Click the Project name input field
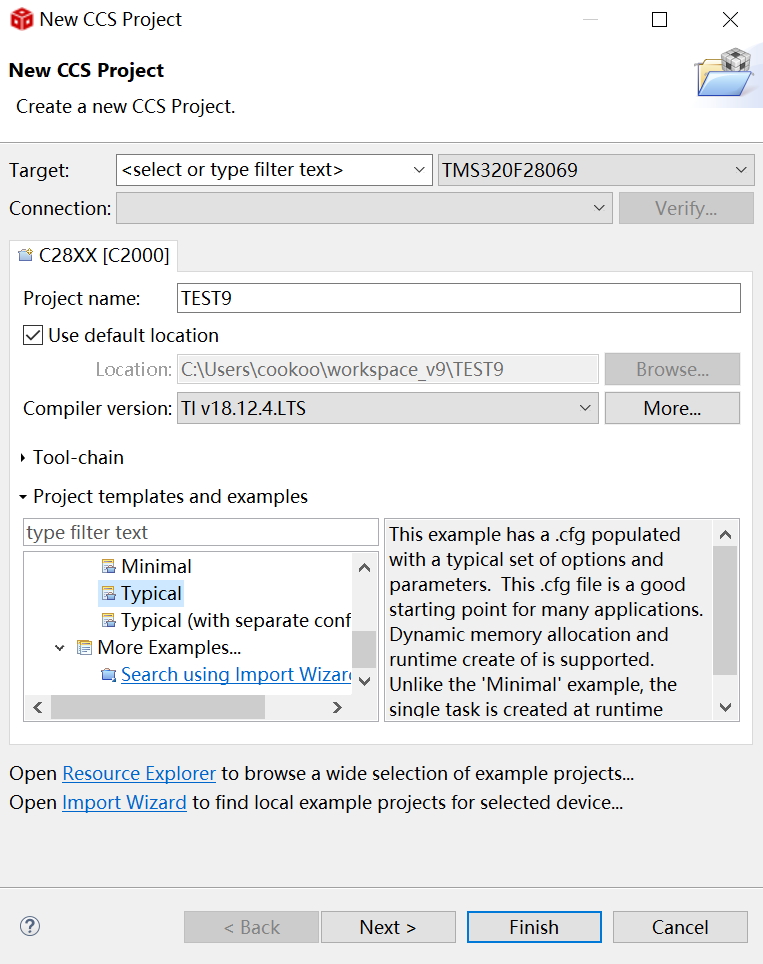763x964 pixels. pos(458,298)
